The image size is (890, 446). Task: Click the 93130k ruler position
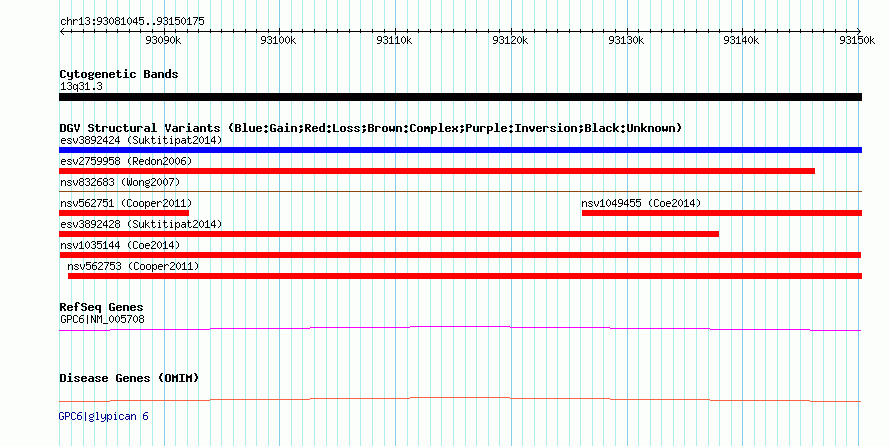(625, 40)
